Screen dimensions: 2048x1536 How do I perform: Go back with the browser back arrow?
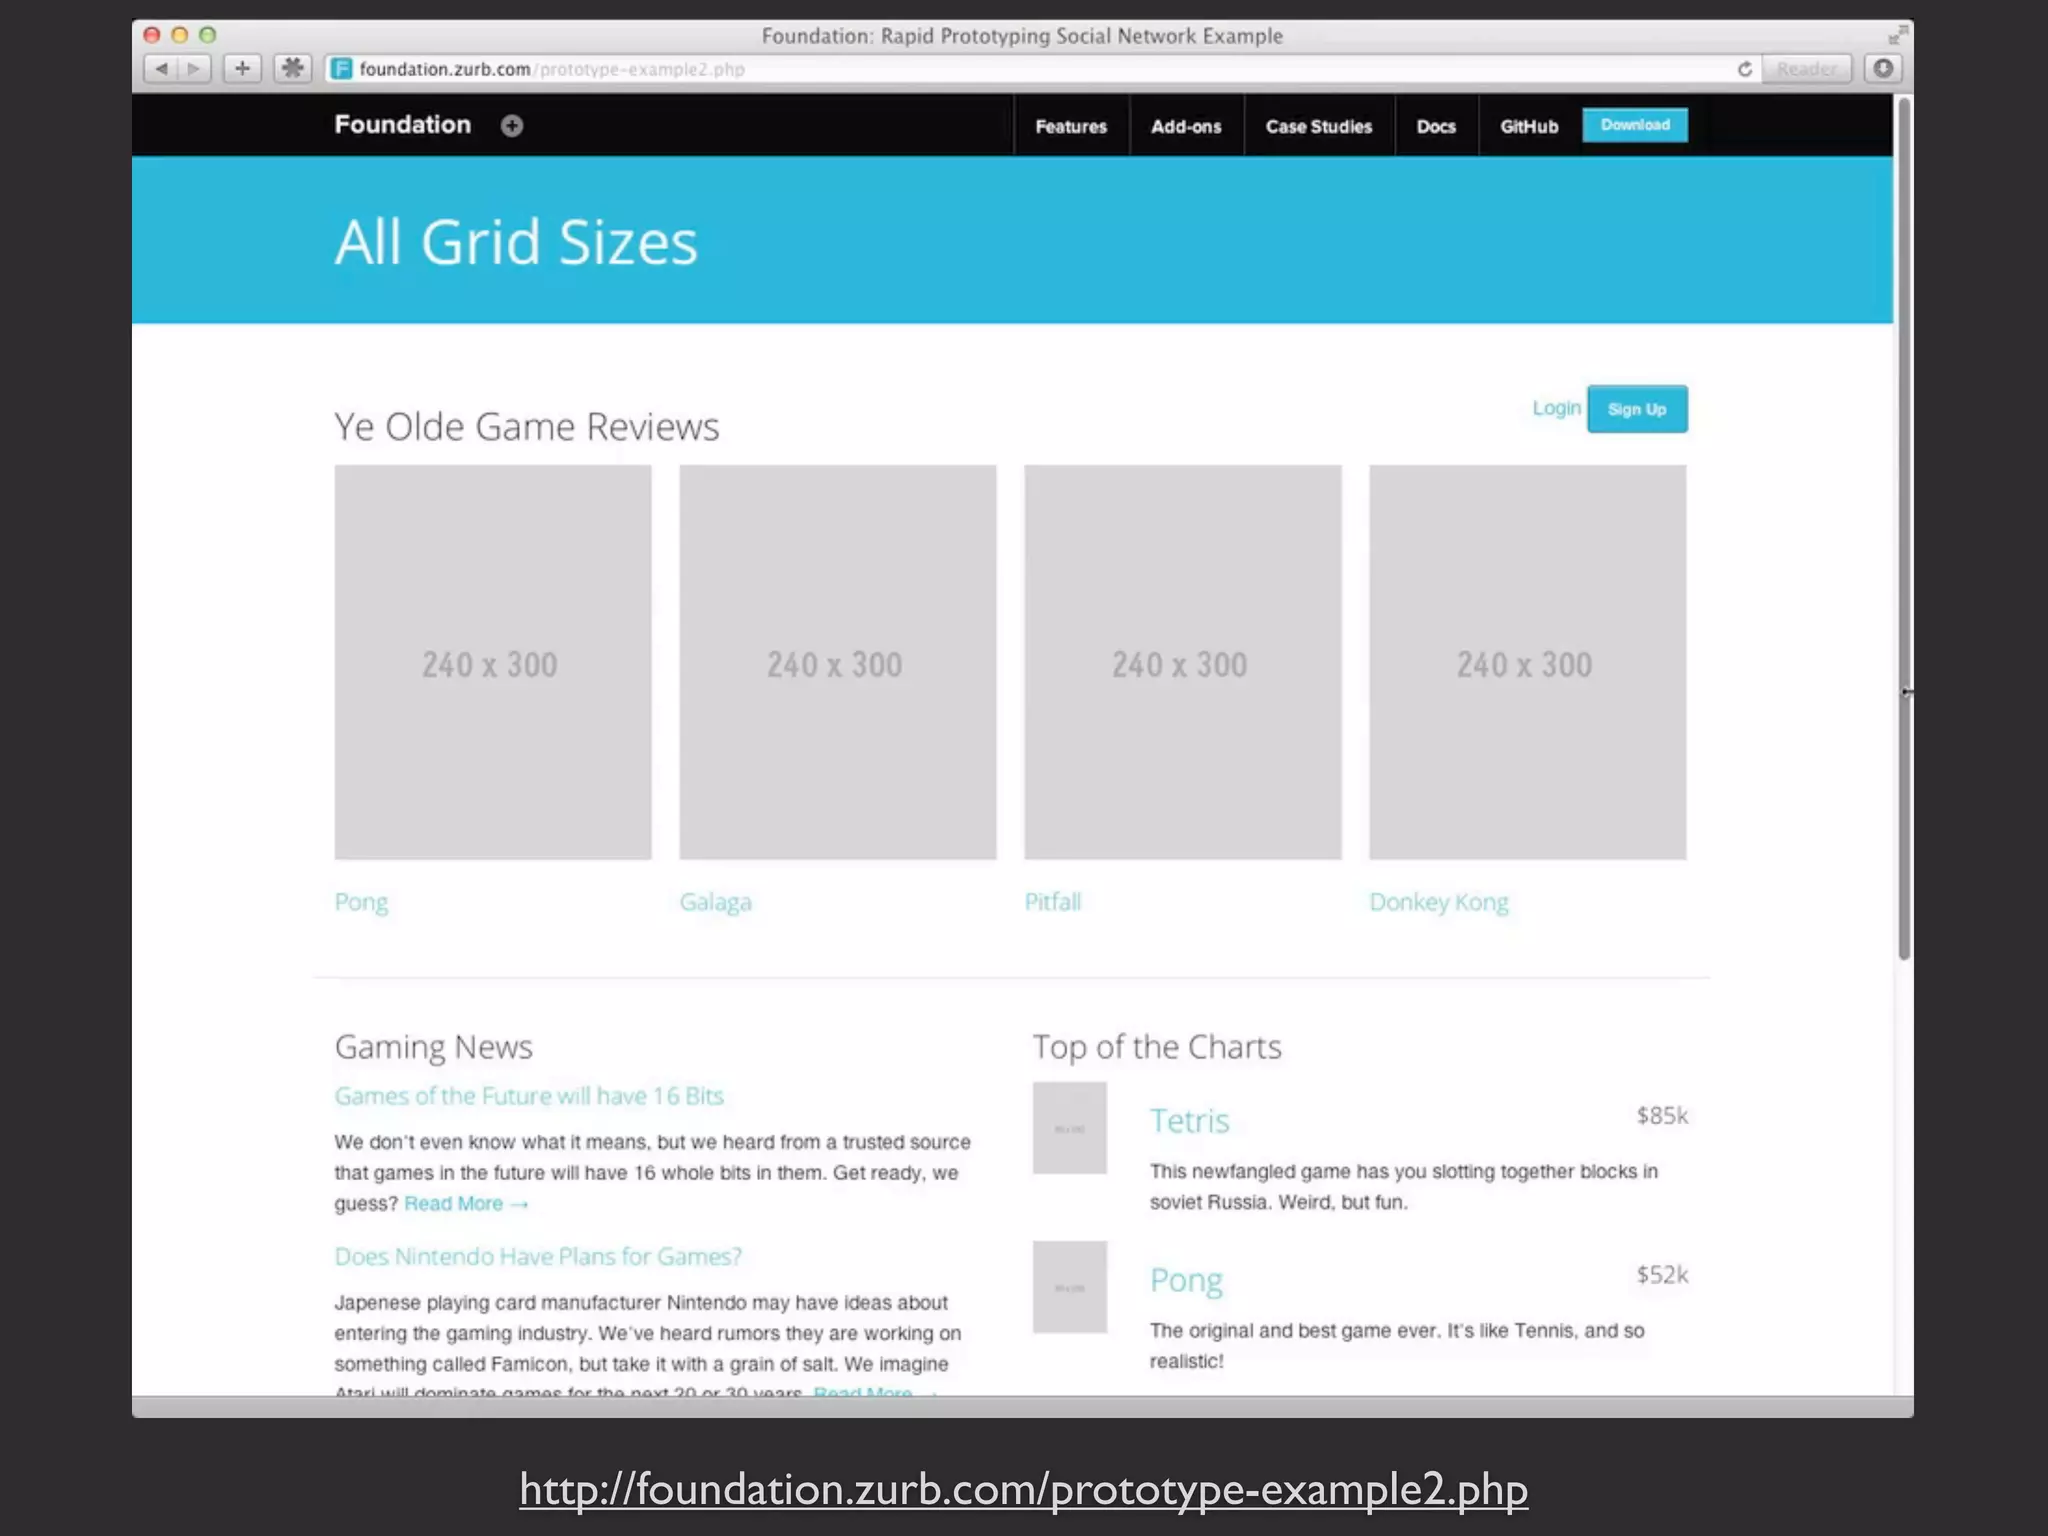click(161, 69)
